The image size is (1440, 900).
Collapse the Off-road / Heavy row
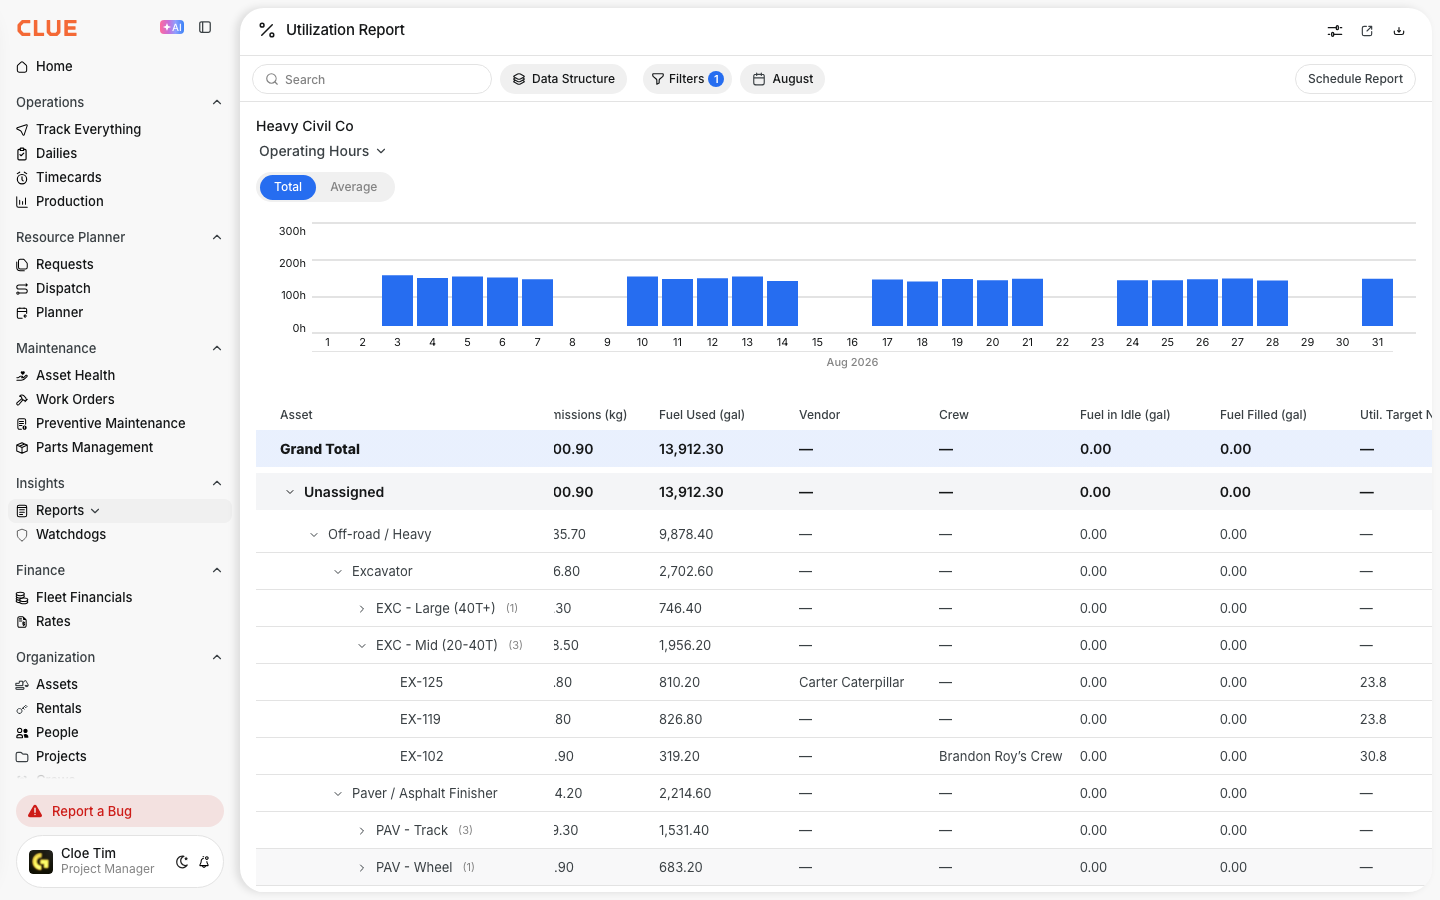314,535
